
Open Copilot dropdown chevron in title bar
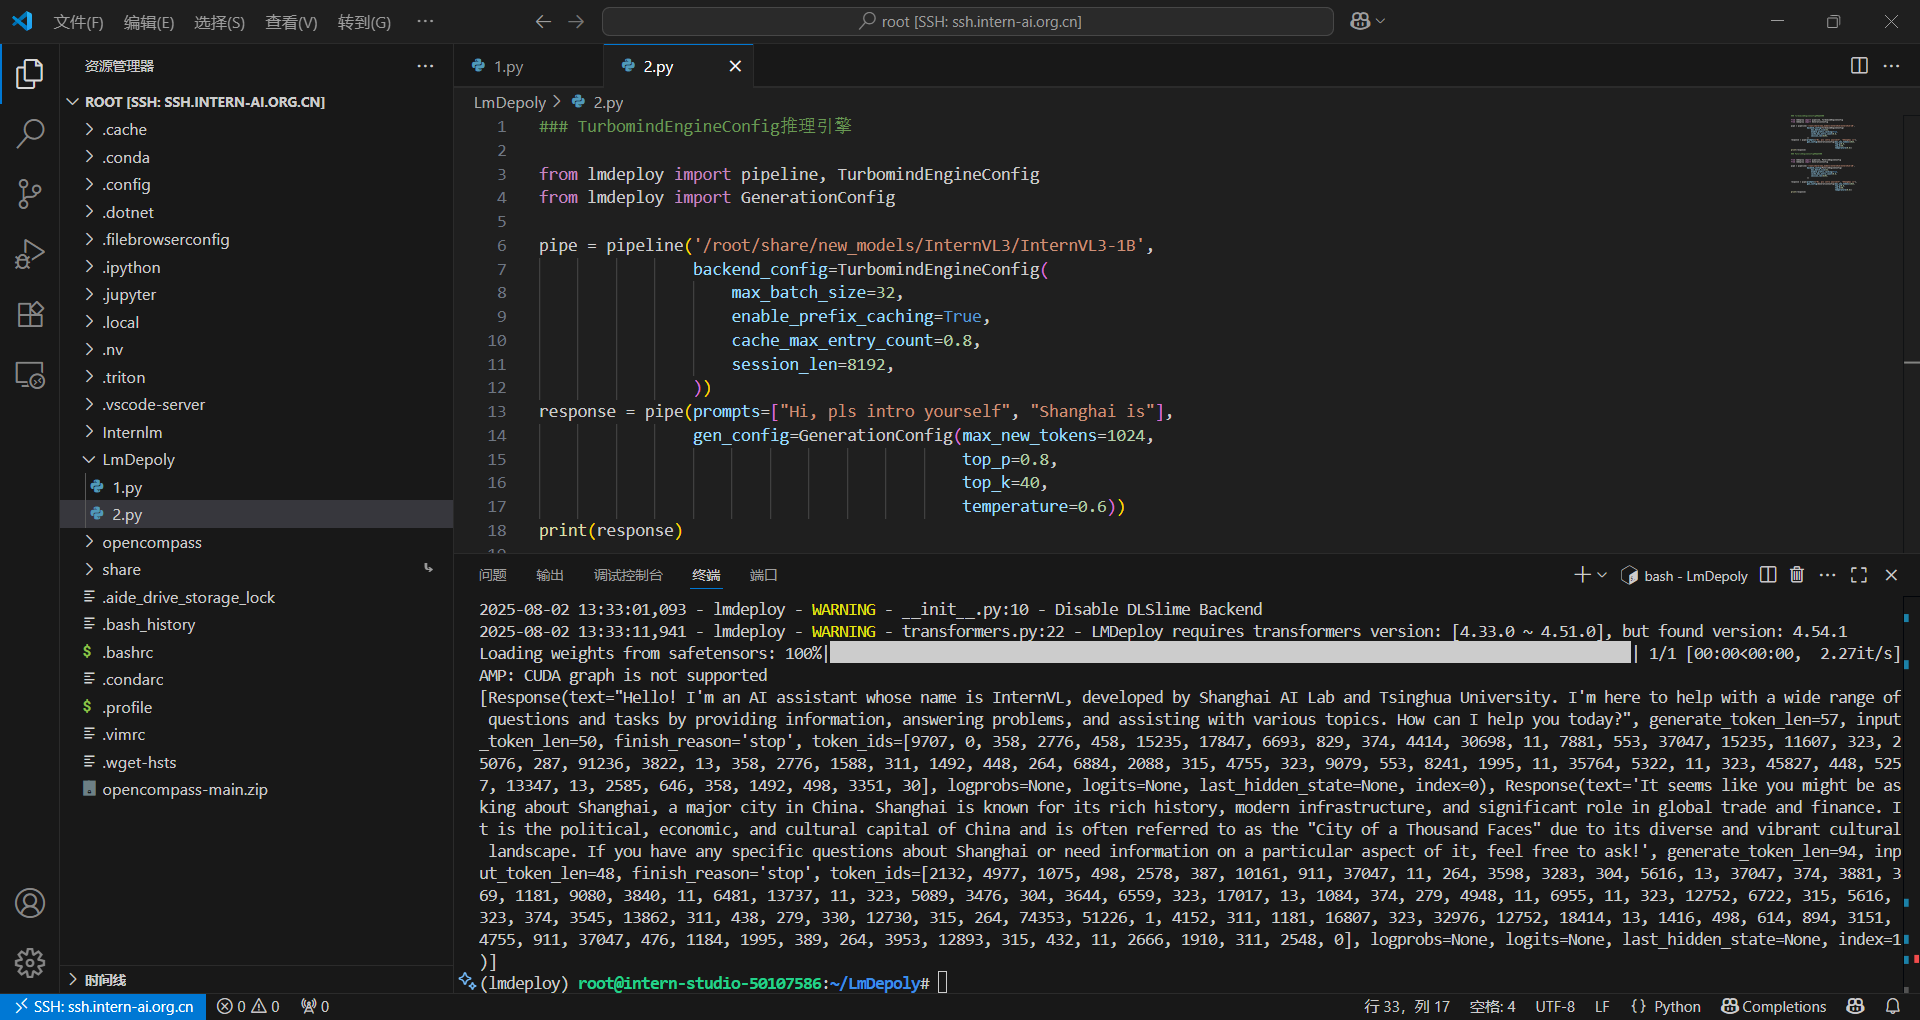click(x=1381, y=21)
